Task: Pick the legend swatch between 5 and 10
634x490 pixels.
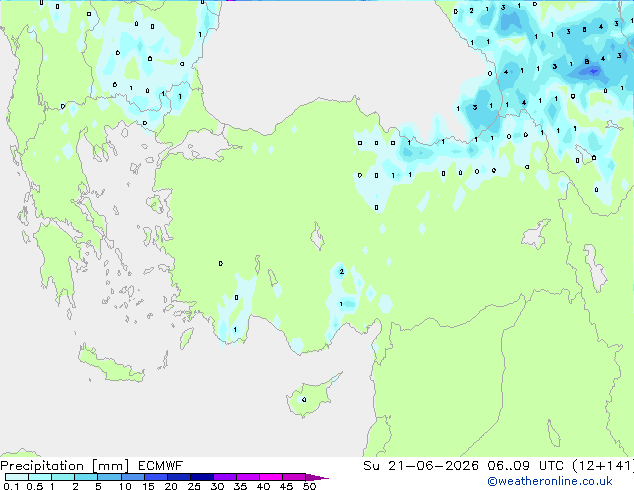Action: click(x=109, y=477)
